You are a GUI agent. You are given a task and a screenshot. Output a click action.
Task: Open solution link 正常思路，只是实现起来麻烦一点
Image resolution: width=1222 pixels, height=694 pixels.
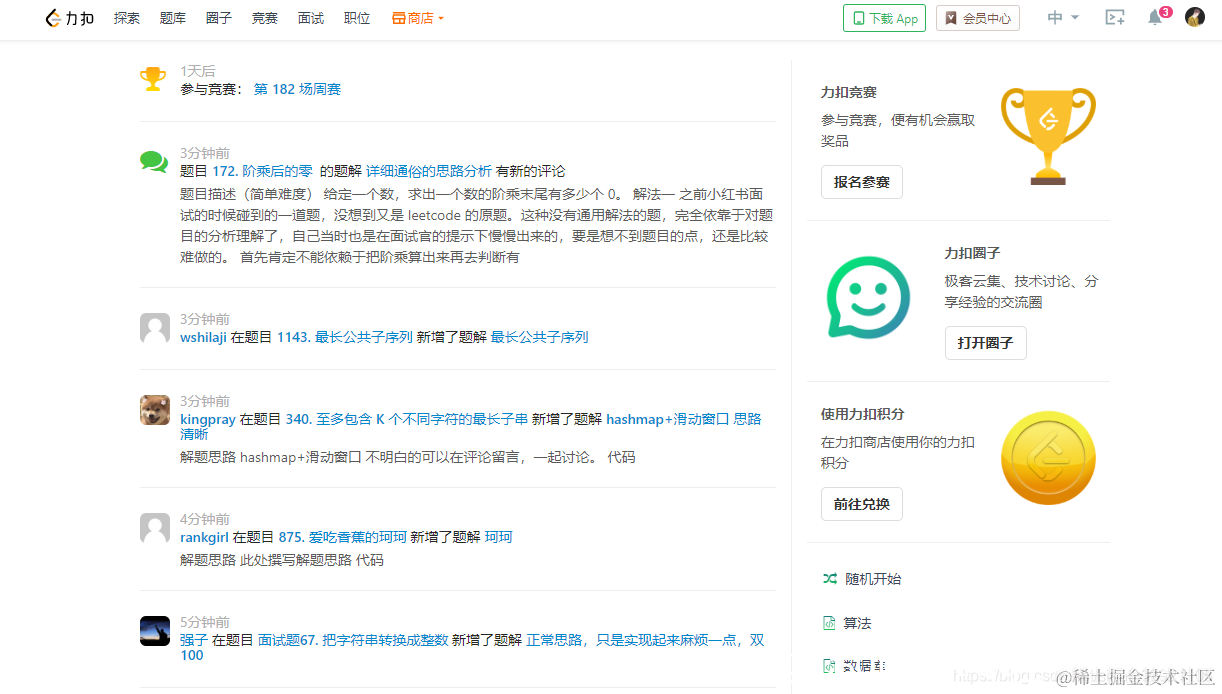[x=472, y=647]
